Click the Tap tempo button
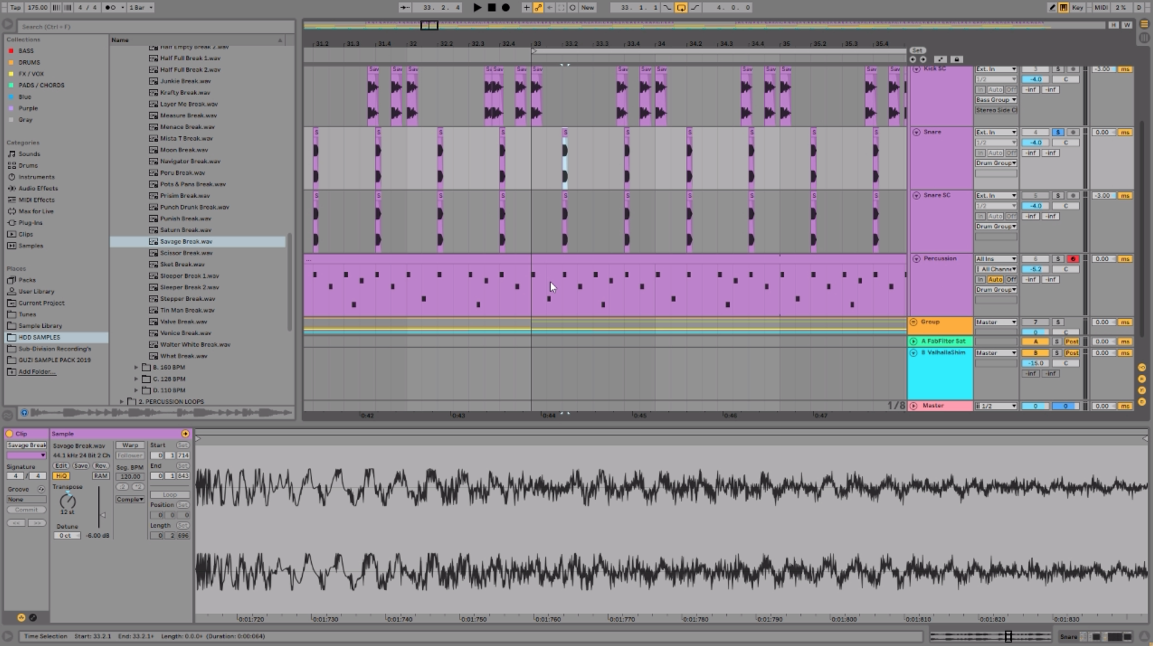The height and width of the screenshot is (646, 1153). click(x=15, y=7)
